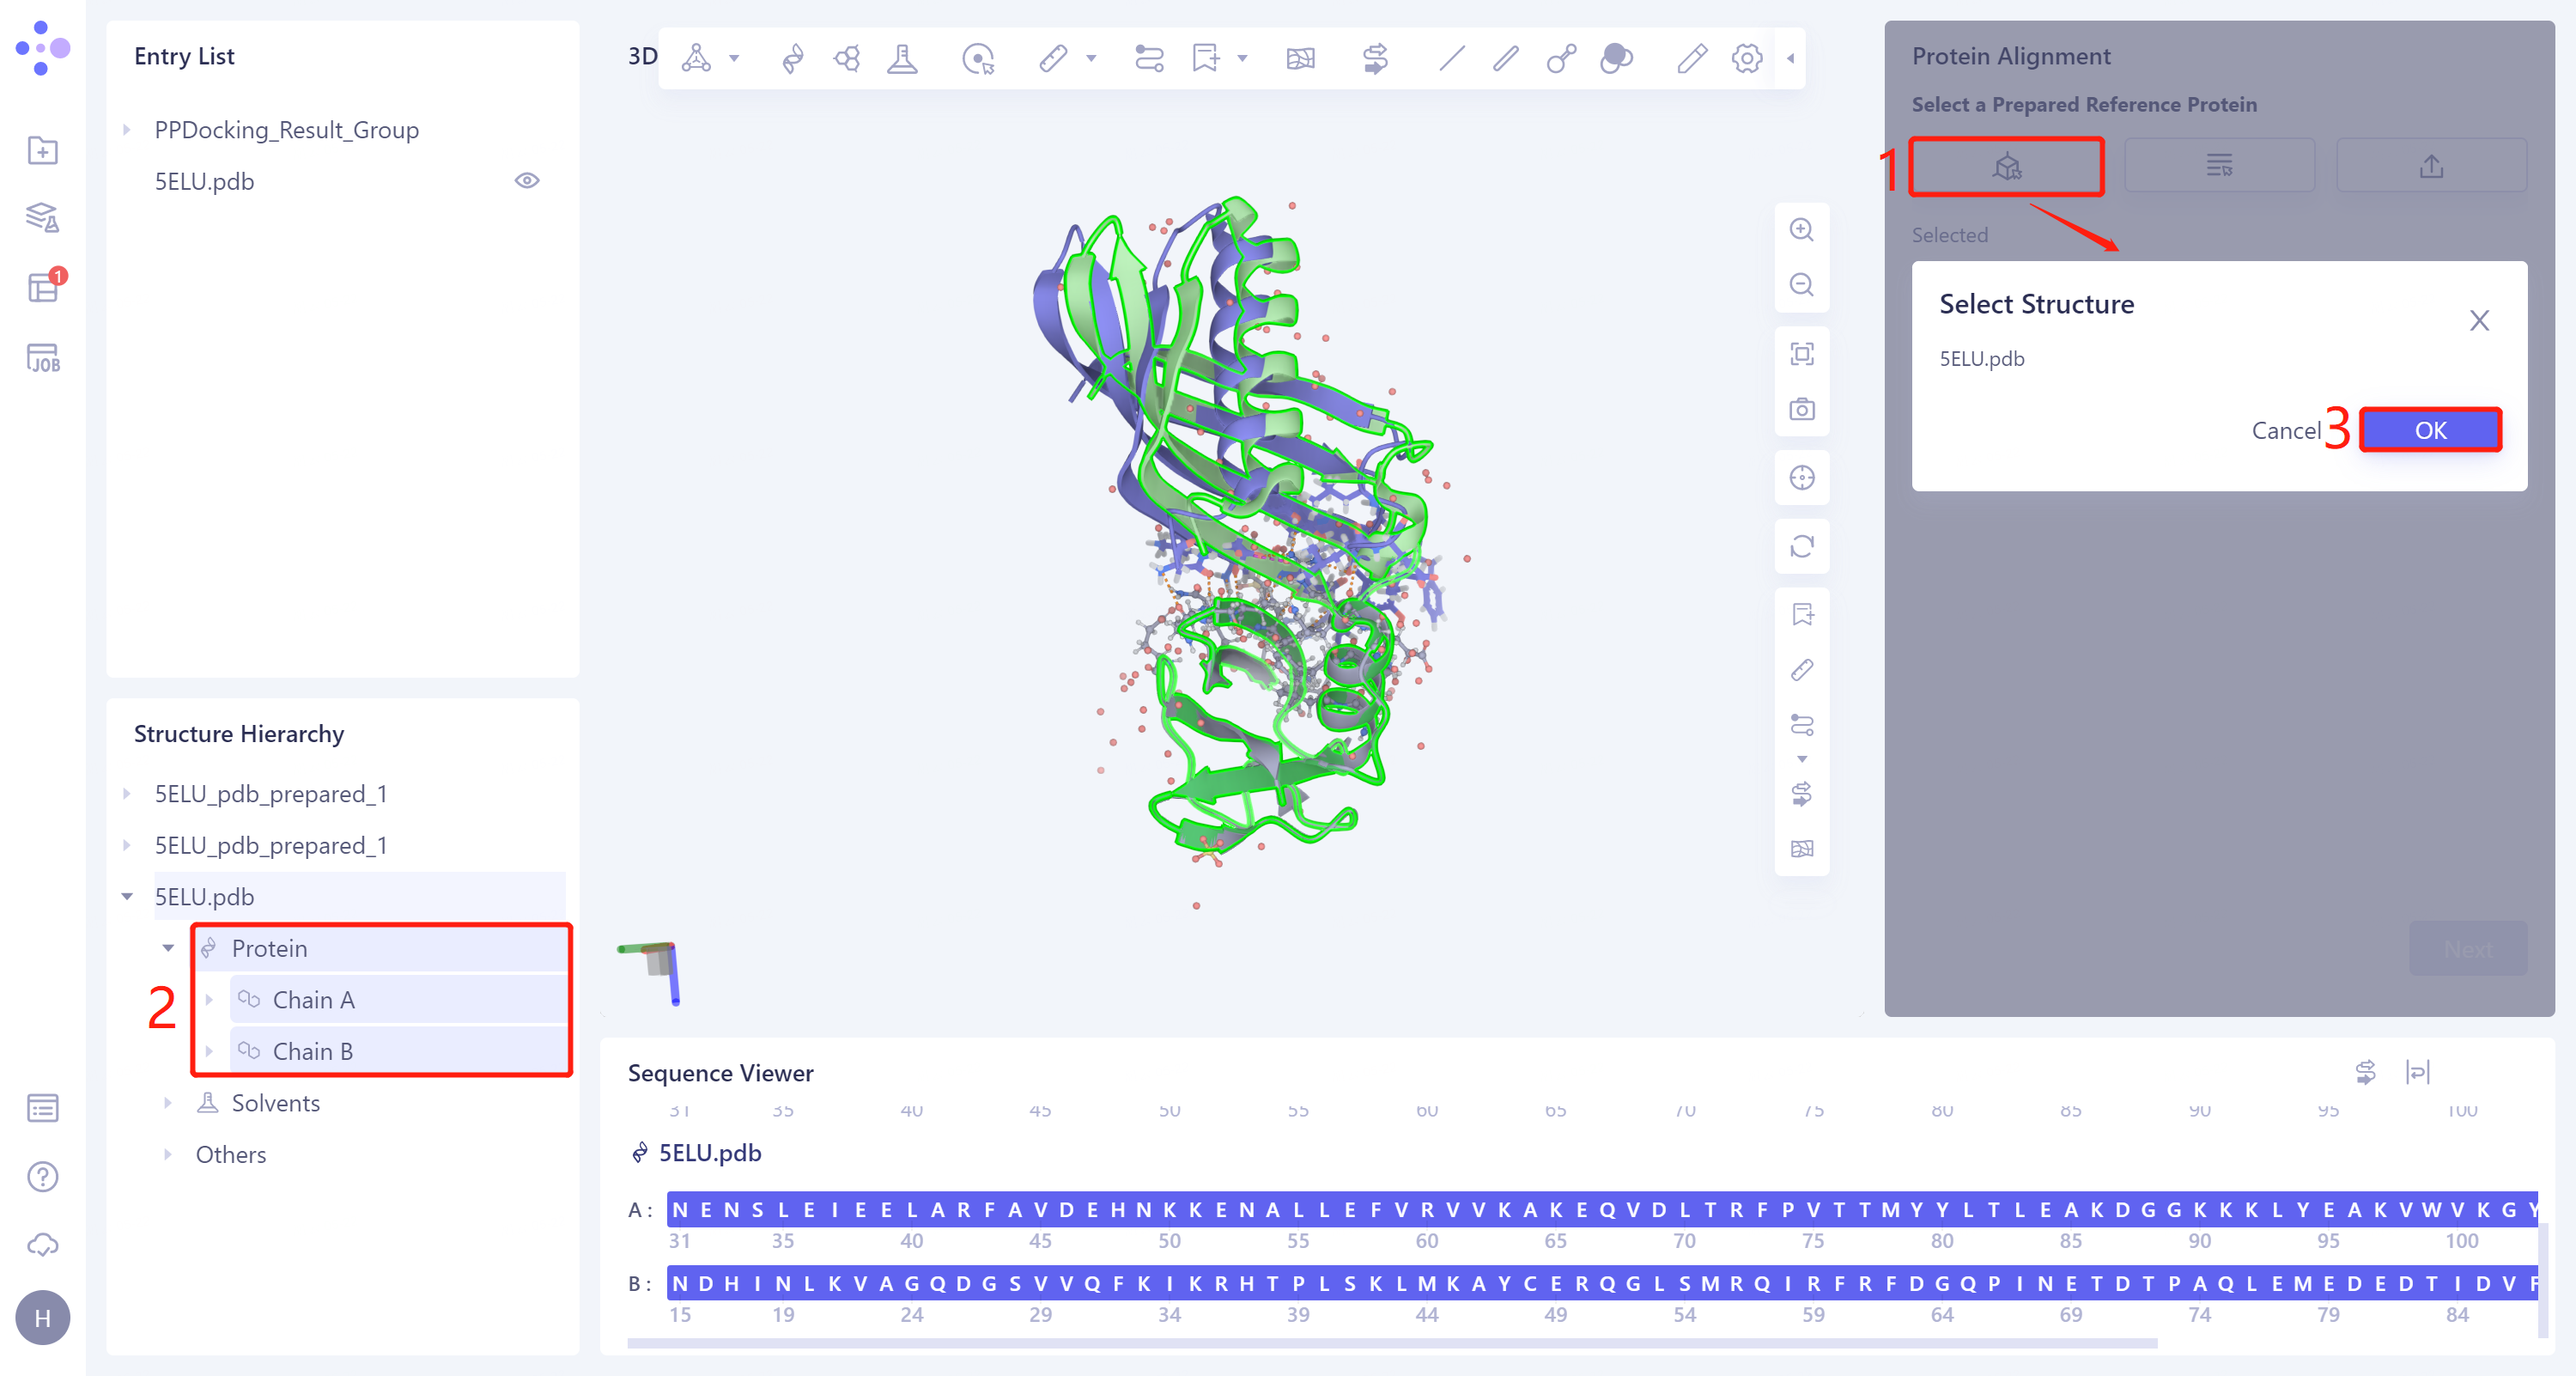This screenshot has width=2576, height=1376.
Task: Click Cancel in Select Structure dialog
Action: [2285, 431]
